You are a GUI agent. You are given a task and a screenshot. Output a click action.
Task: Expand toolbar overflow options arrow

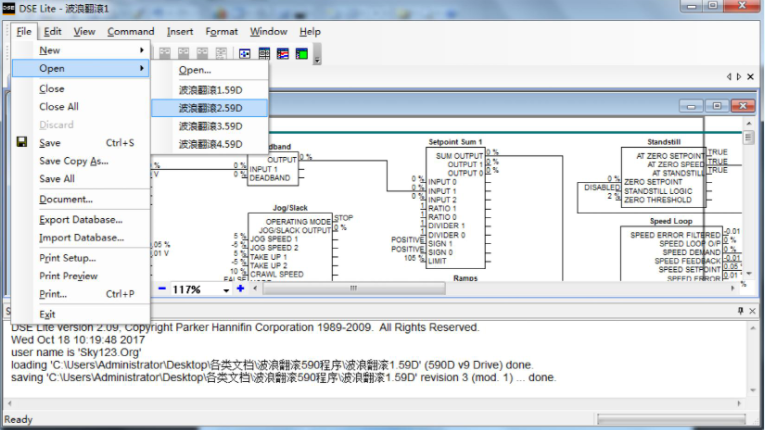317,56
